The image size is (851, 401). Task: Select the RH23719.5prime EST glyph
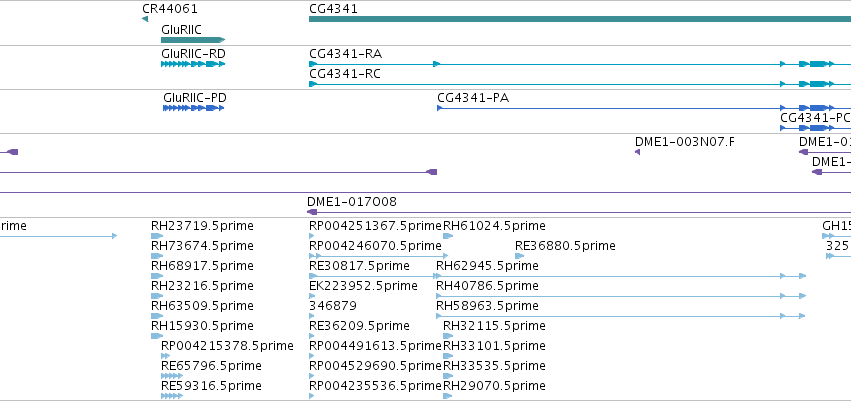pos(157,236)
